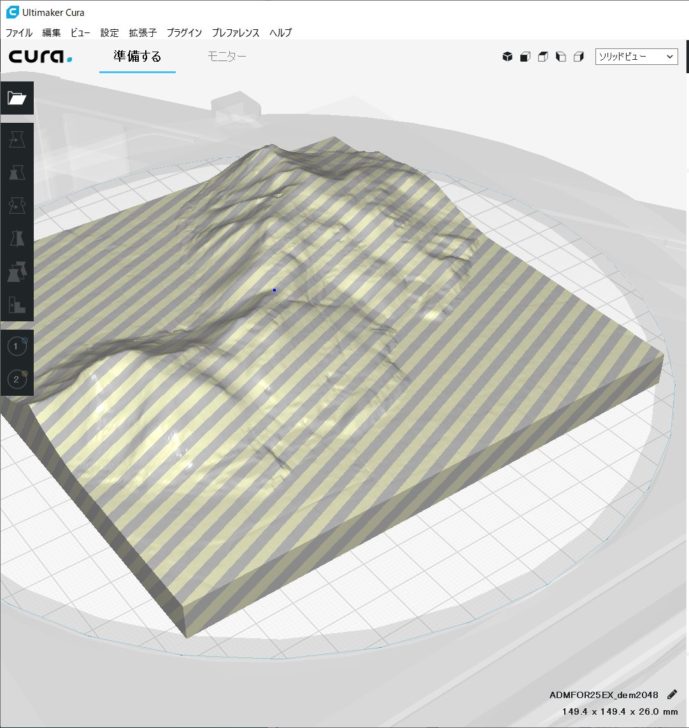The height and width of the screenshot is (728, 689).
Task: Switch to right side view cube icon
Action: (x=578, y=57)
